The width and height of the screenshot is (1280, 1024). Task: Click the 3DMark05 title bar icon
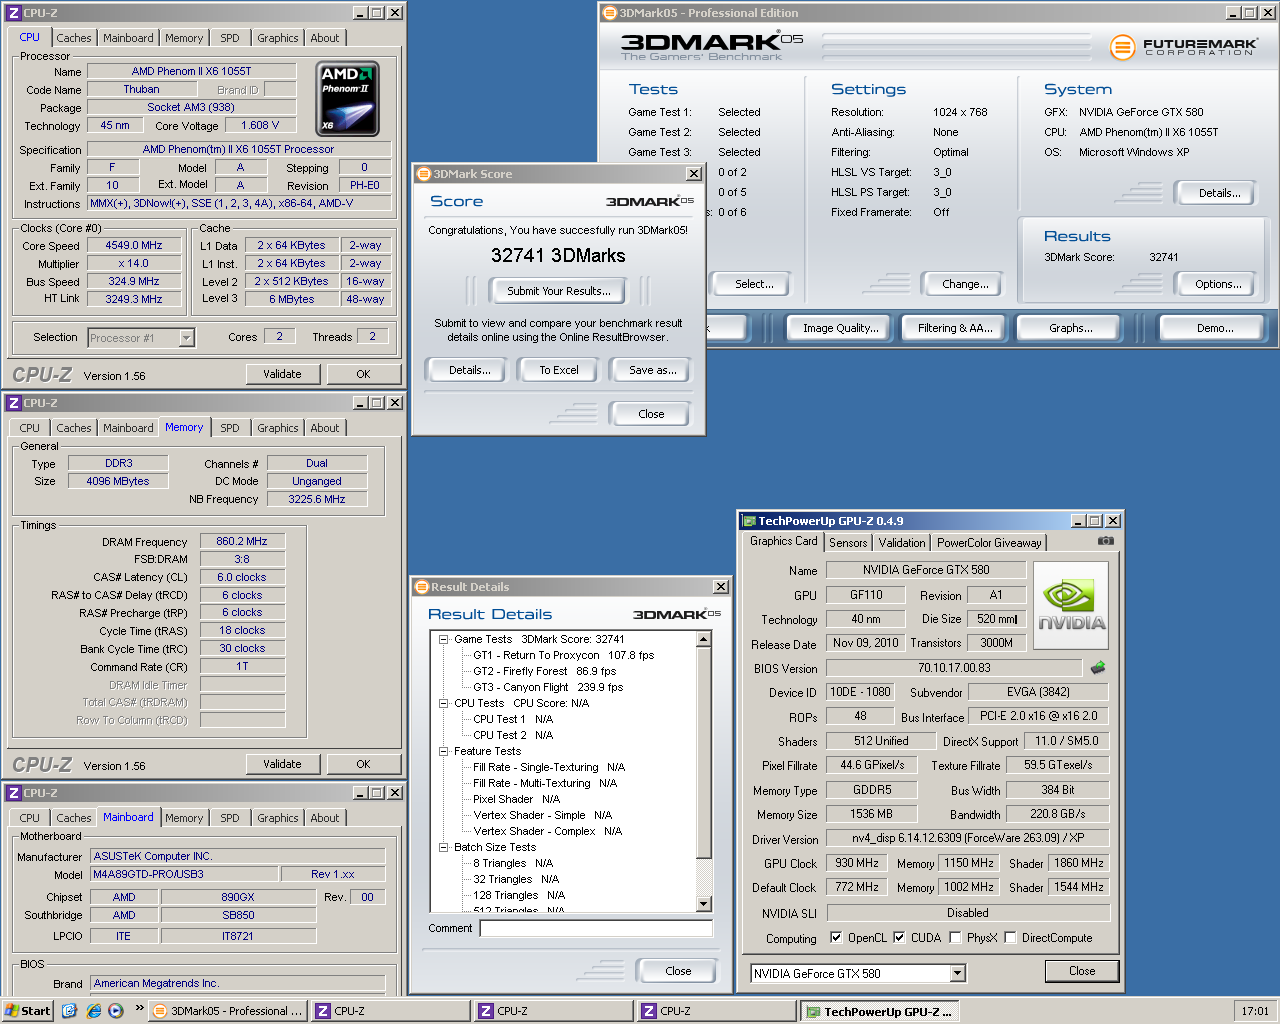(x=609, y=13)
